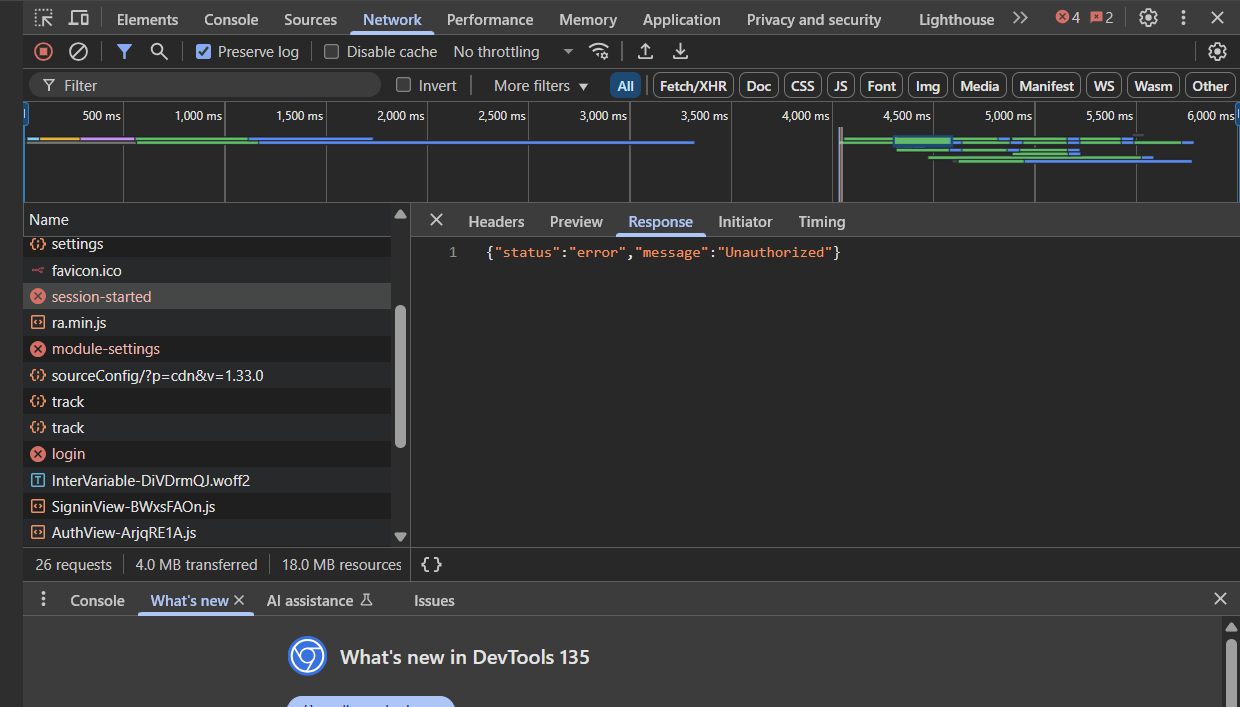This screenshot has width=1240, height=707.
Task: Open network search magnifier
Action: coord(159,52)
